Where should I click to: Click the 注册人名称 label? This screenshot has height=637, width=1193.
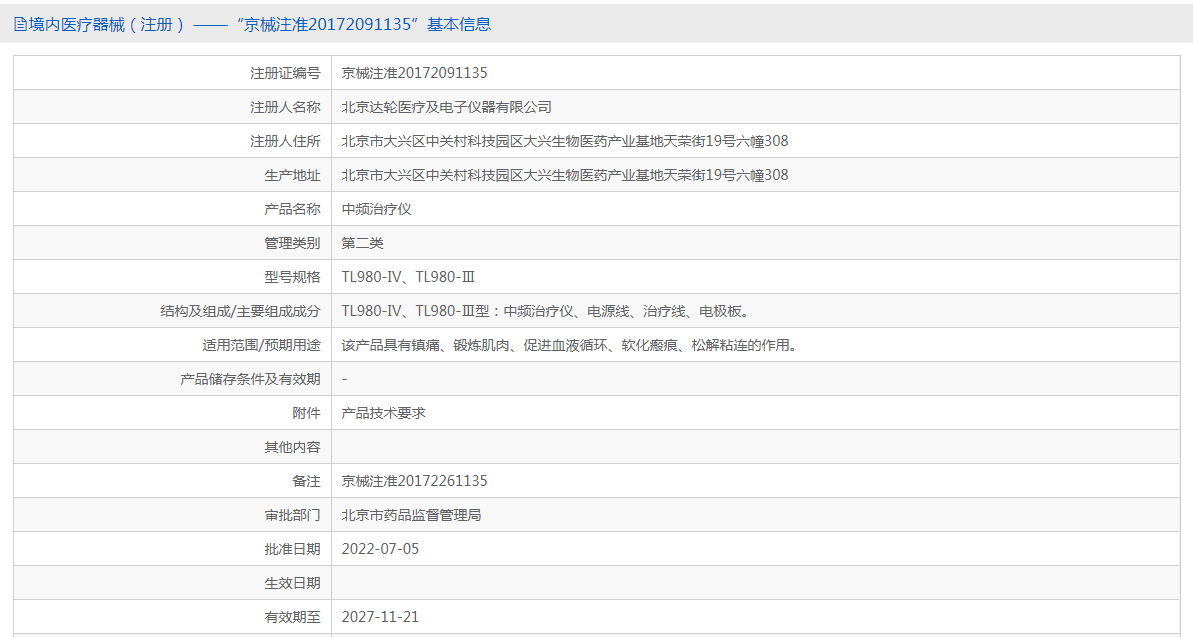(285, 107)
